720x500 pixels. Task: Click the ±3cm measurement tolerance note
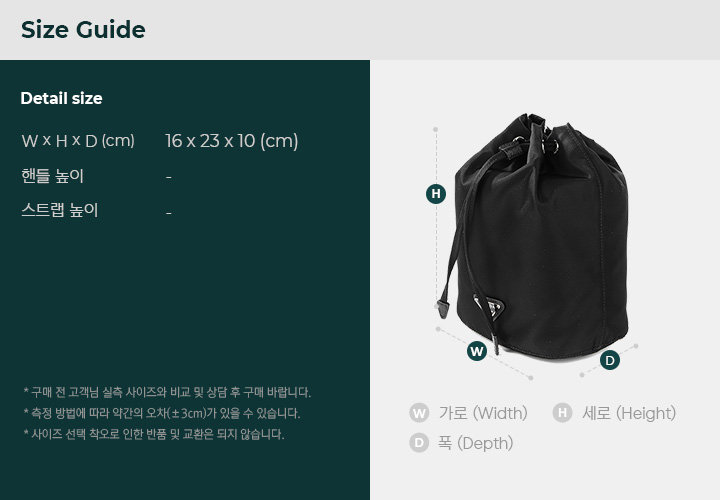(162, 413)
